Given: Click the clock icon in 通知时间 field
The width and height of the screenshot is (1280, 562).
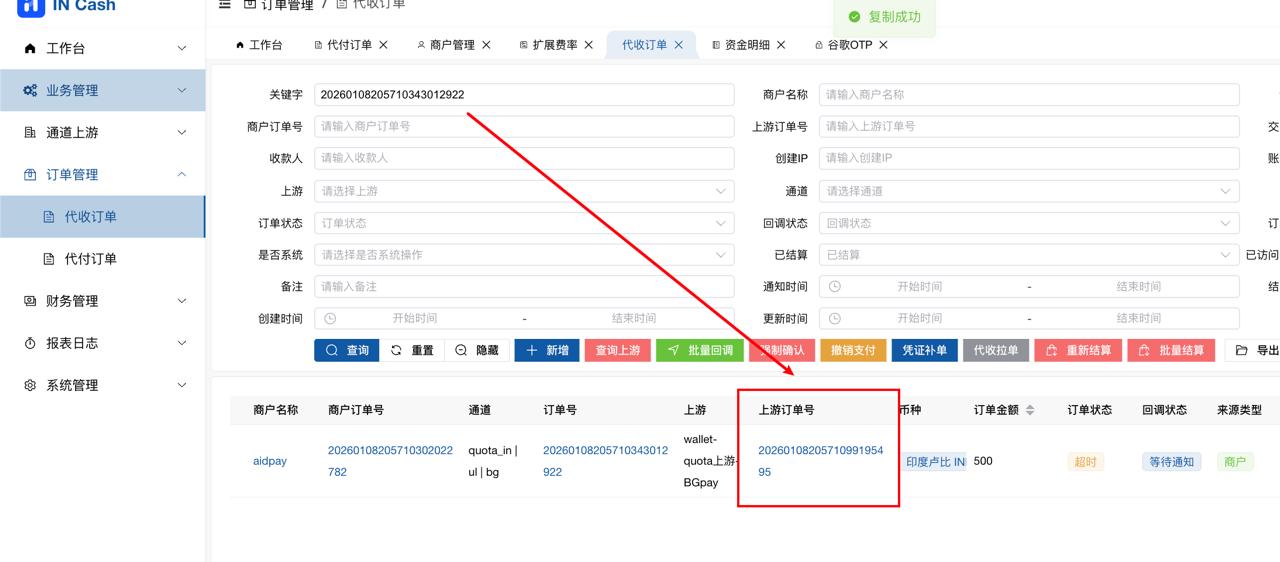Looking at the screenshot, I should pos(834,287).
